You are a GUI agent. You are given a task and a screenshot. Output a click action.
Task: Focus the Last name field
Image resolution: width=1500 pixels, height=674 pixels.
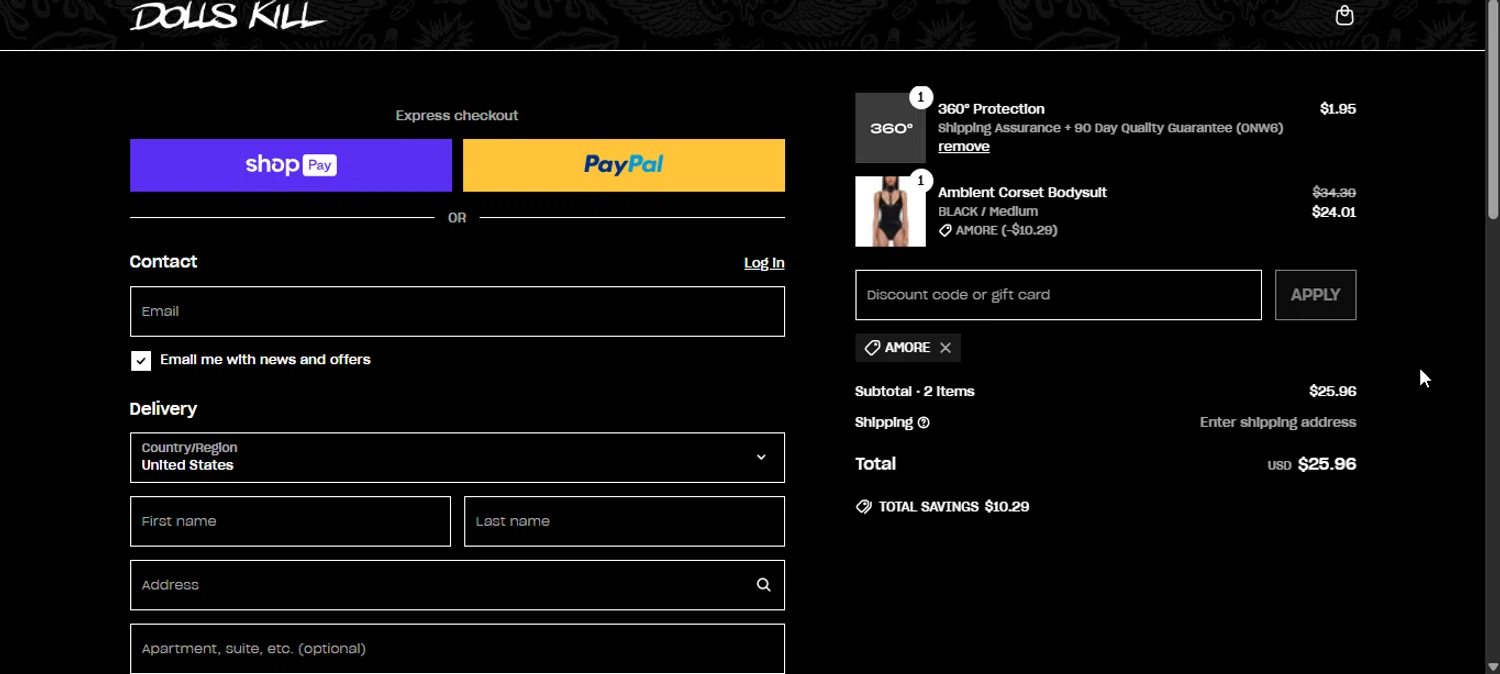624,521
